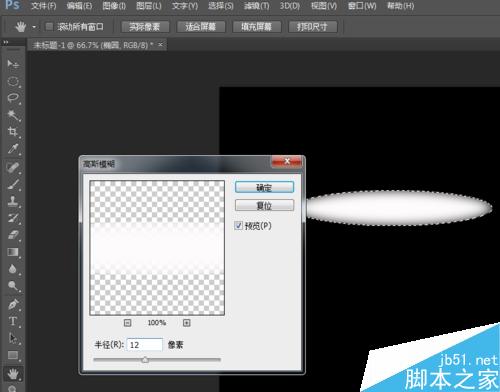Select the Brush tool
This screenshot has width=500, height=392.
(13, 184)
